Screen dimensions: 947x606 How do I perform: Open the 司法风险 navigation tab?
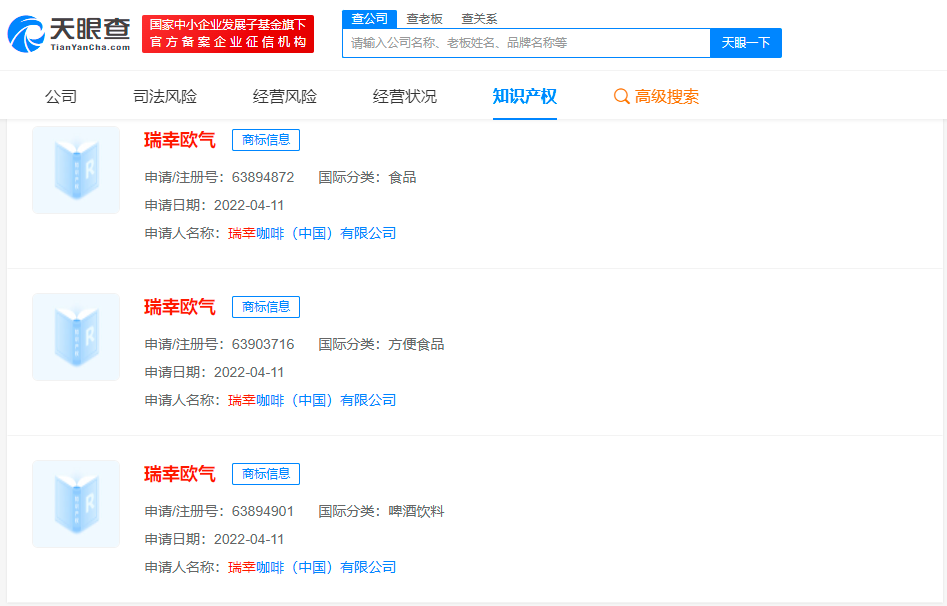click(165, 97)
